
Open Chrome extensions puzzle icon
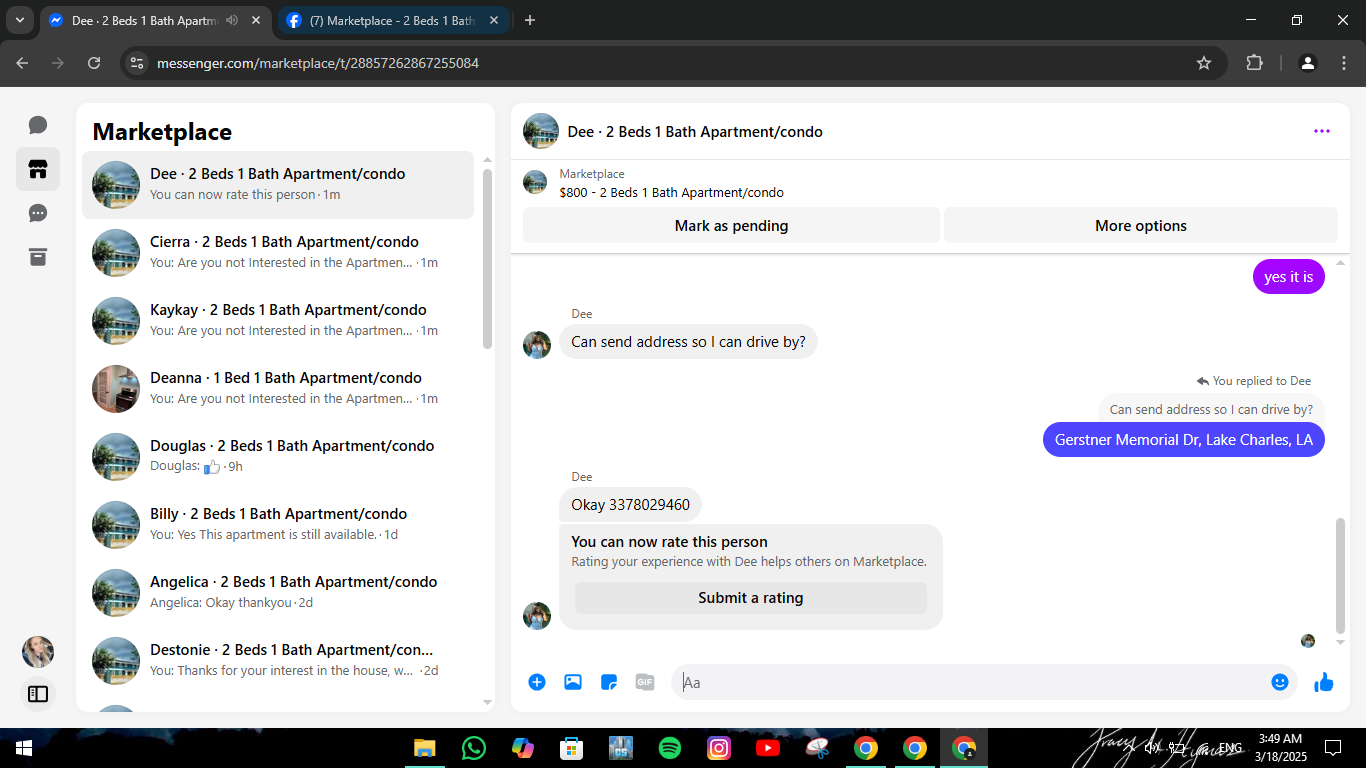[x=1254, y=63]
